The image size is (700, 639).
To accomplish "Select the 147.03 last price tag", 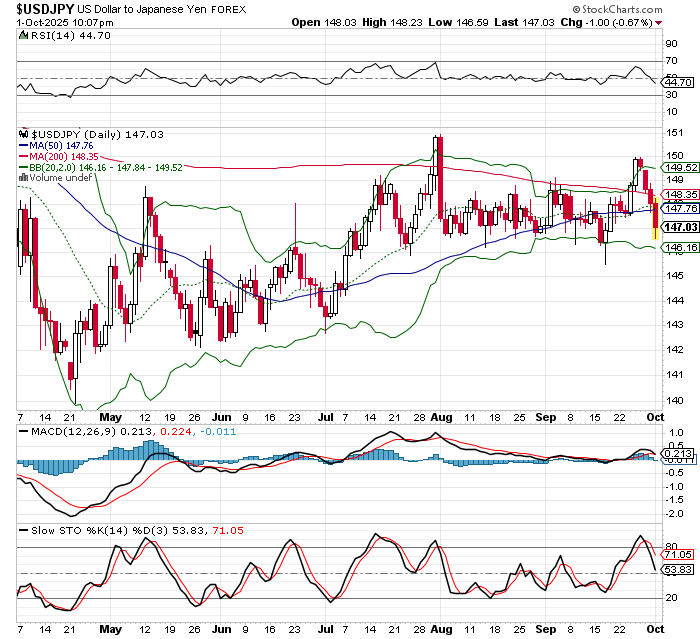I will (x=678, y=228).
